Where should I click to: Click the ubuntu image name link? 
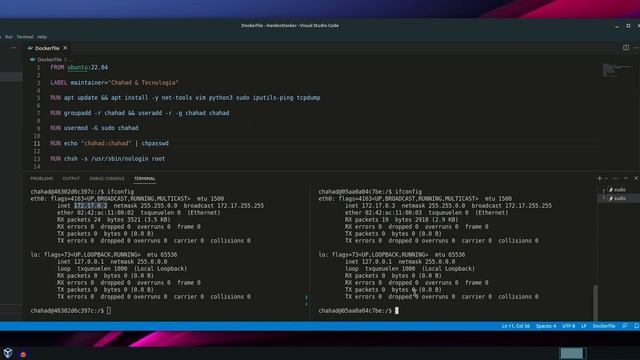tap(78, 67)
